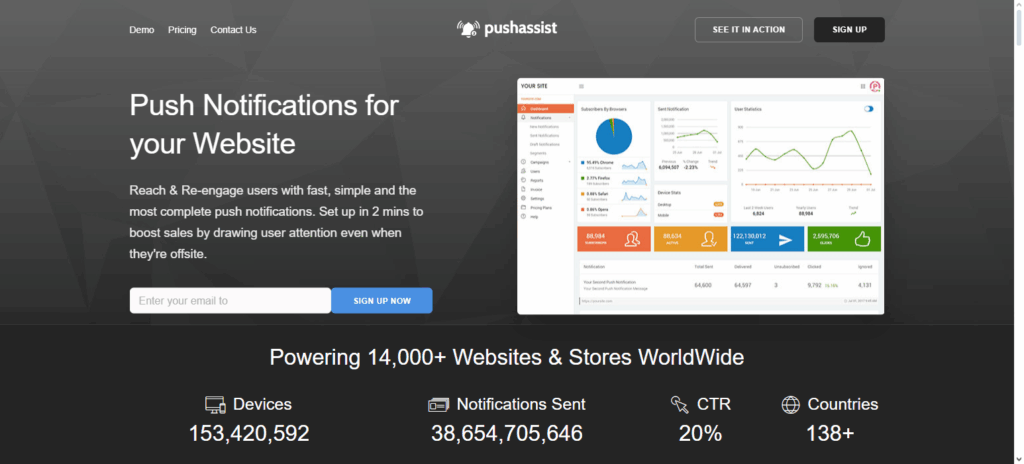The image size is (1024, 464).
Task: Open Settings gear in preview sidebar
Action: point(523,198)
